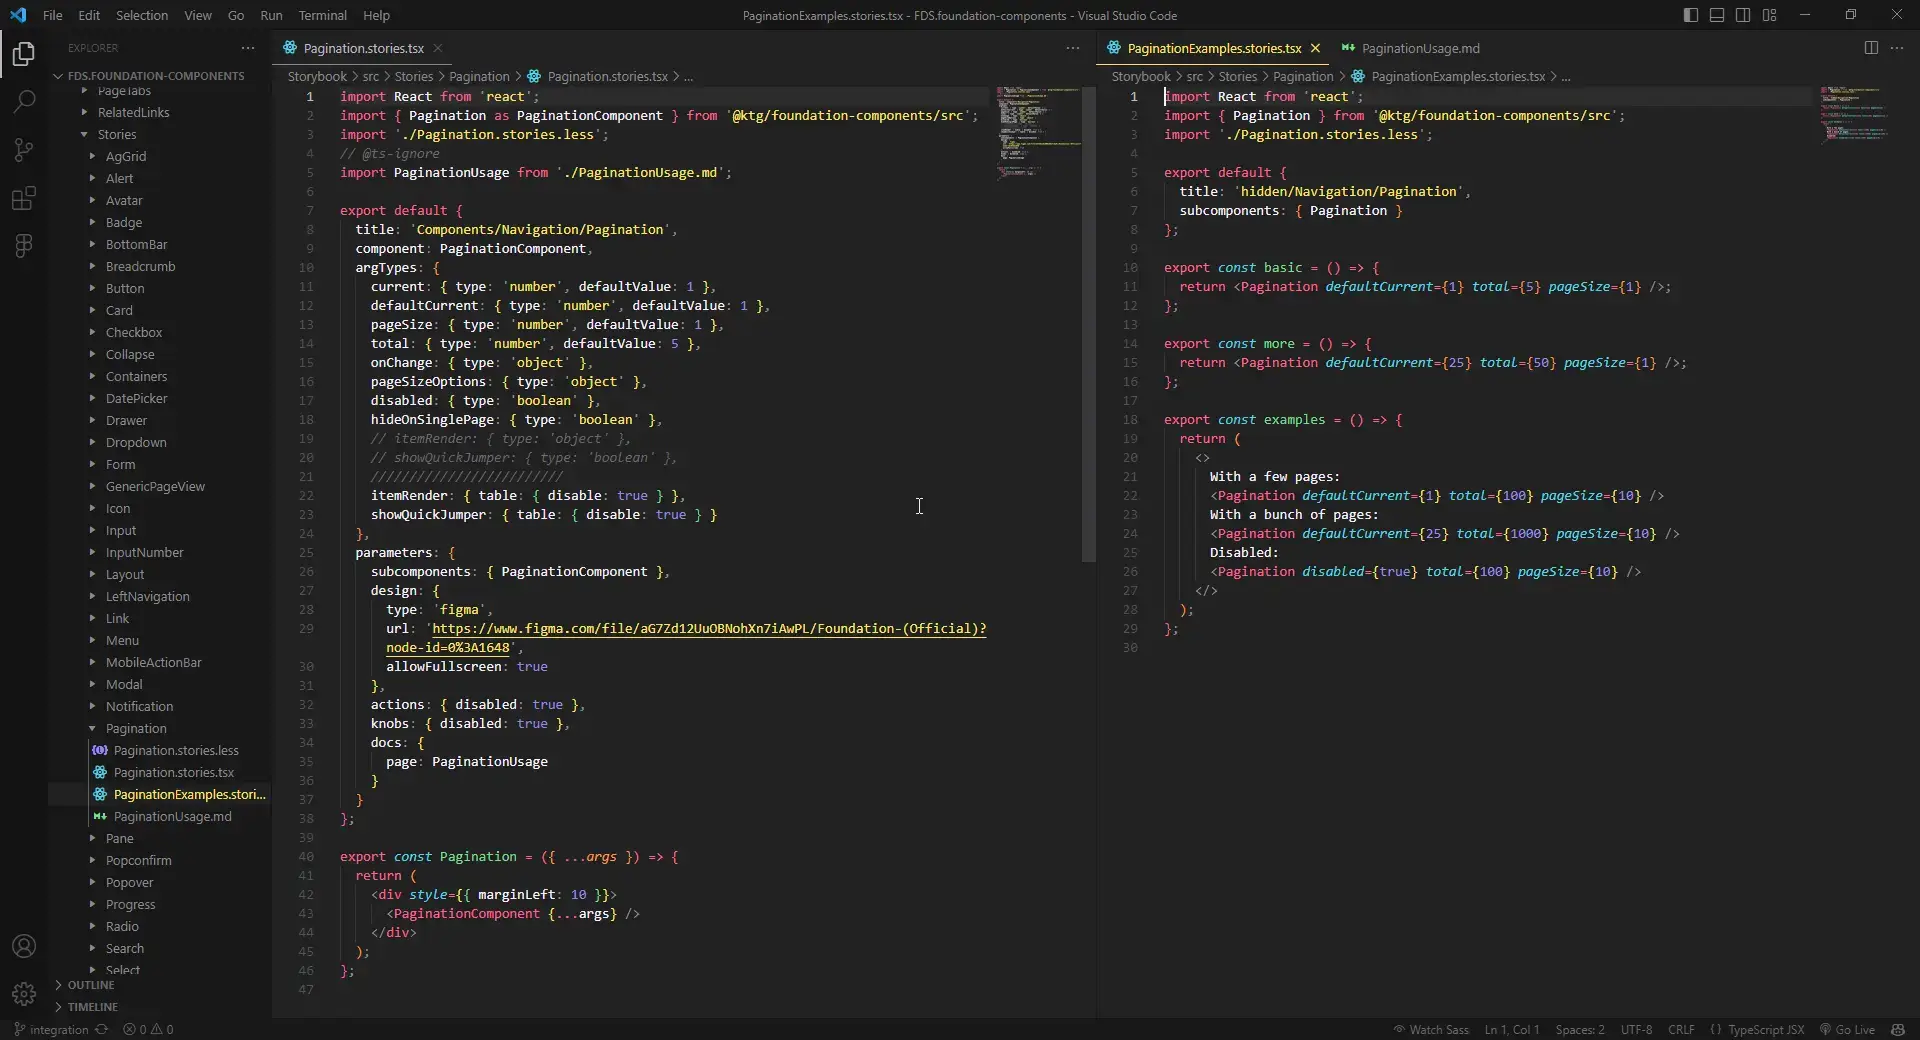Open the Extensions view
This screenshot has height=1040, width=1920.
[24, 198]
